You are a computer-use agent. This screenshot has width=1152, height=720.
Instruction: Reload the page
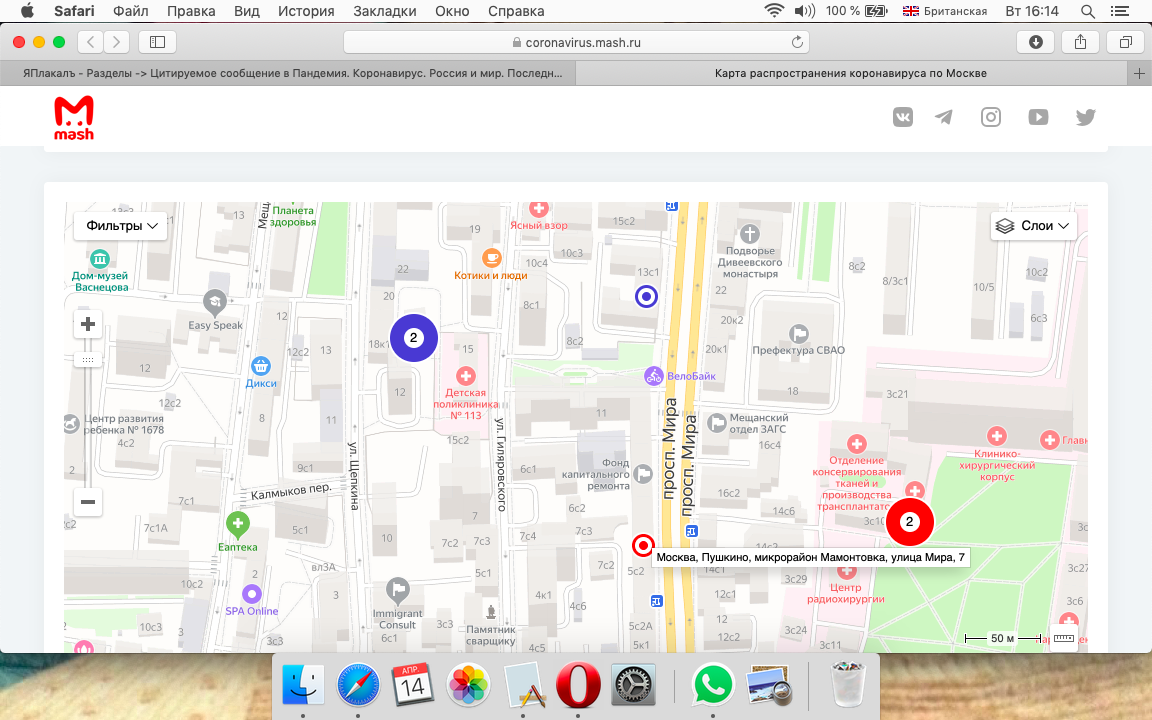point(797,42)
